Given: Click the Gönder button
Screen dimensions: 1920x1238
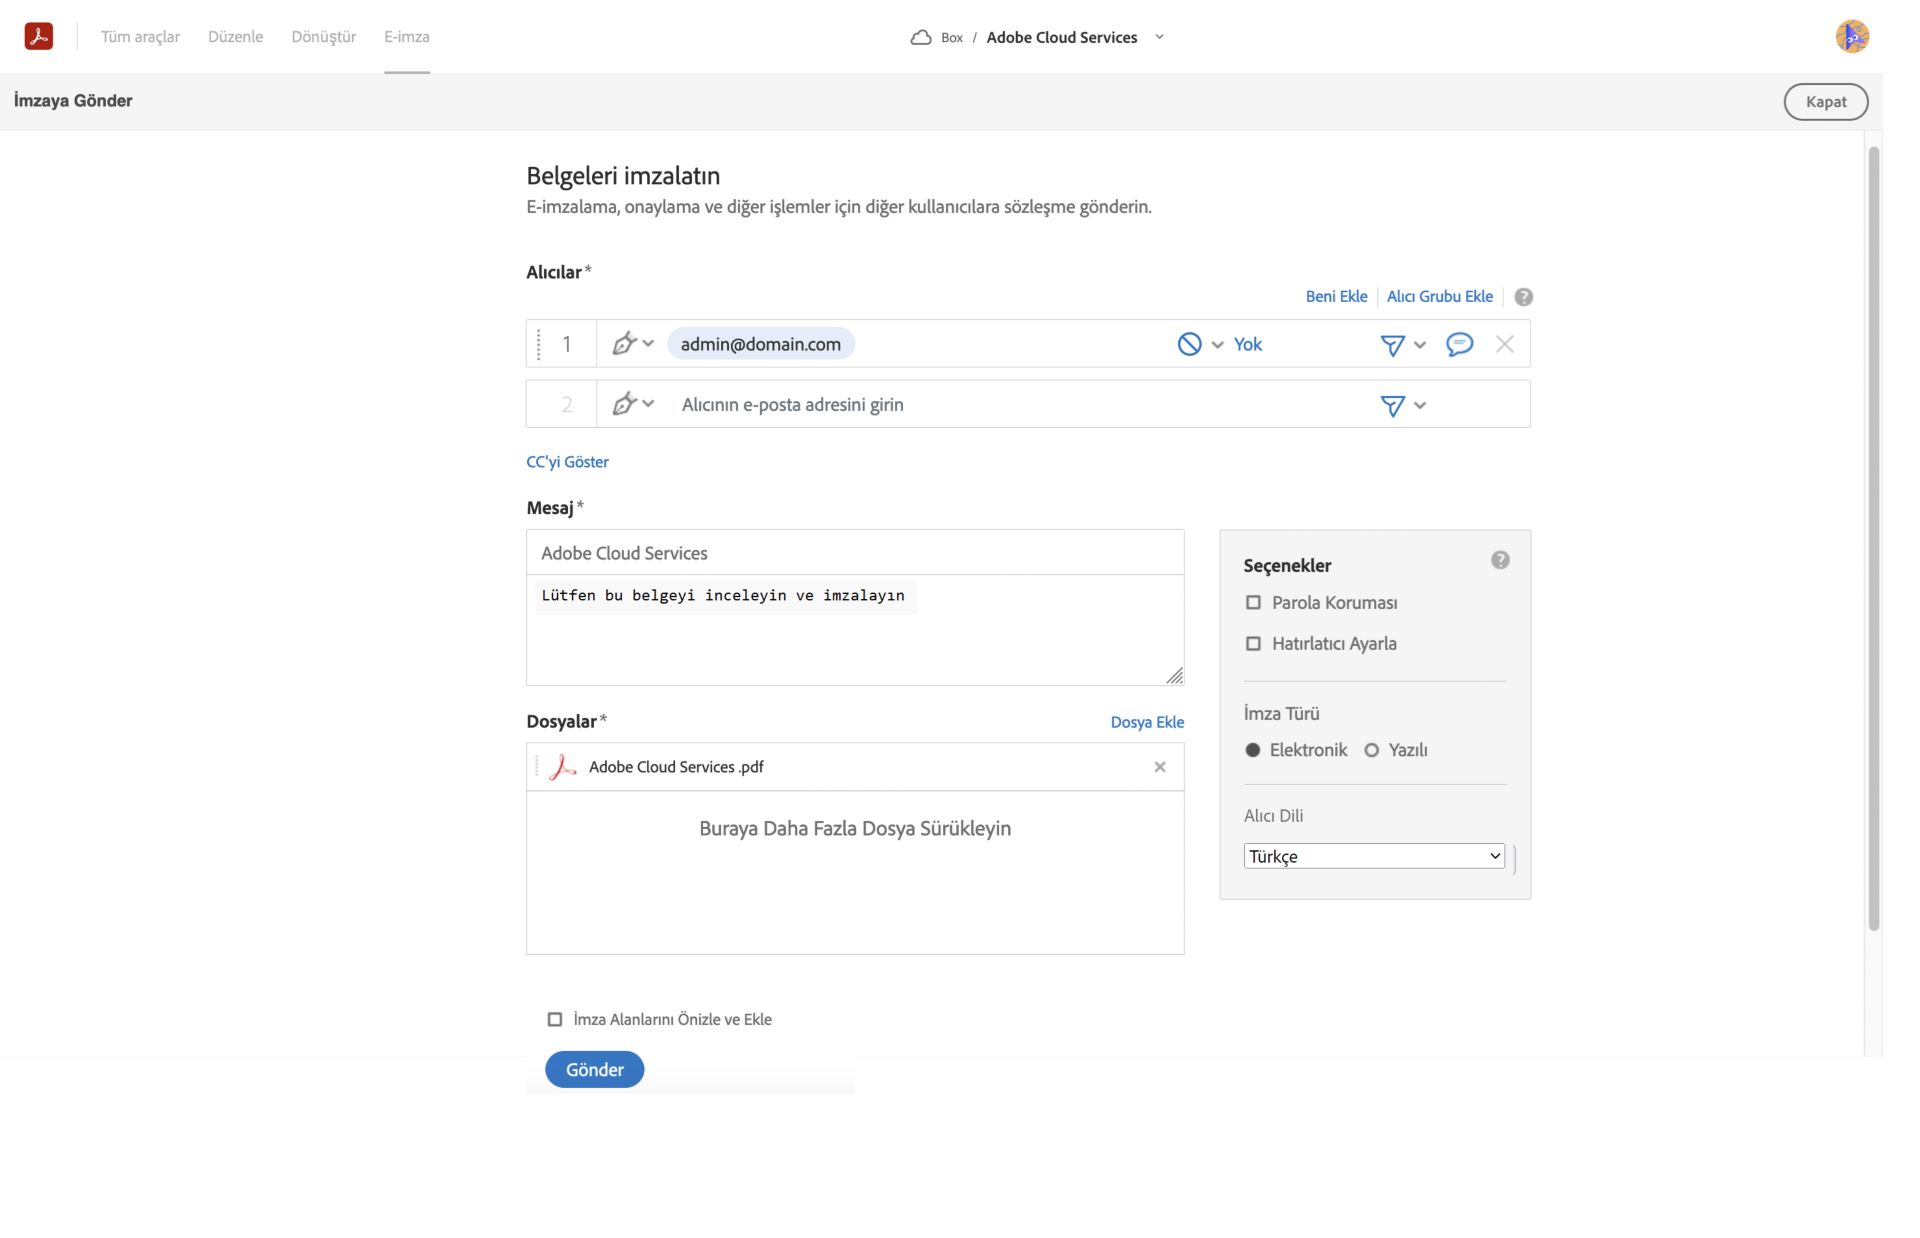Looking at the screenshot, I should pos(593,1069).
